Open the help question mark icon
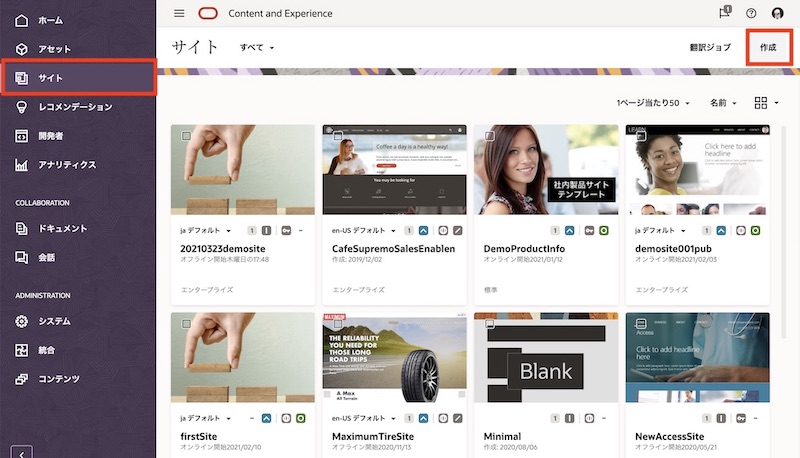The width and height of the screenshot is (800, 458). [751, 13]
